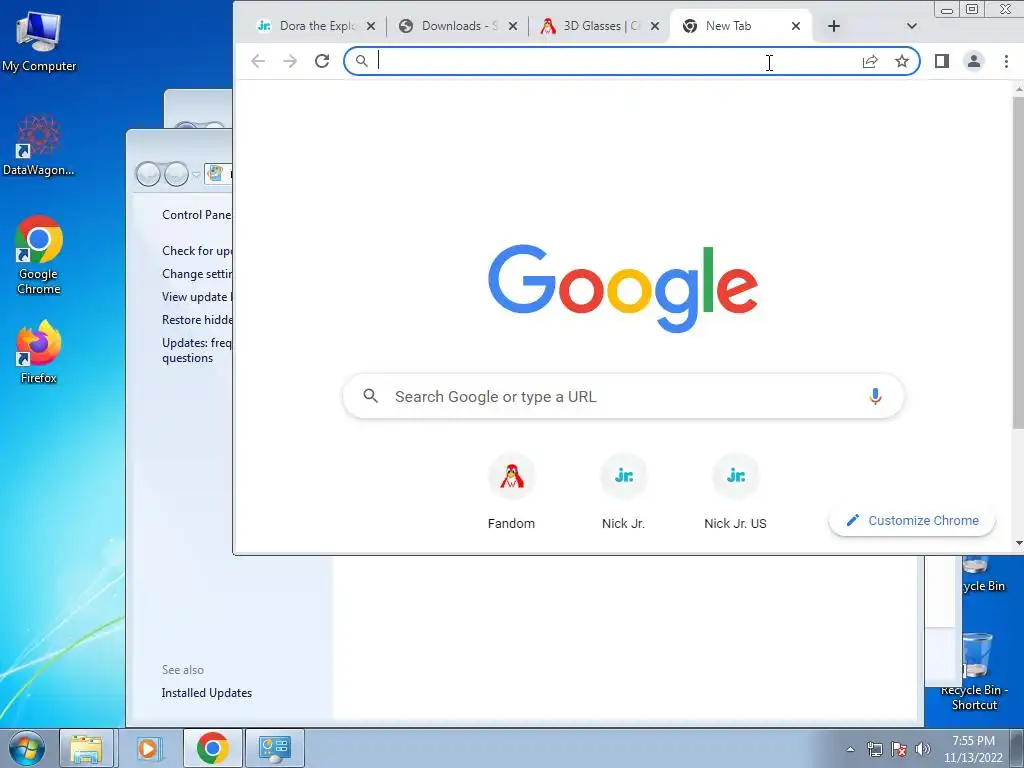Open Windows Explorer from taskbar
This screenshot has height=768, width=1024.
pyautogui.click(x=87, y=748)
